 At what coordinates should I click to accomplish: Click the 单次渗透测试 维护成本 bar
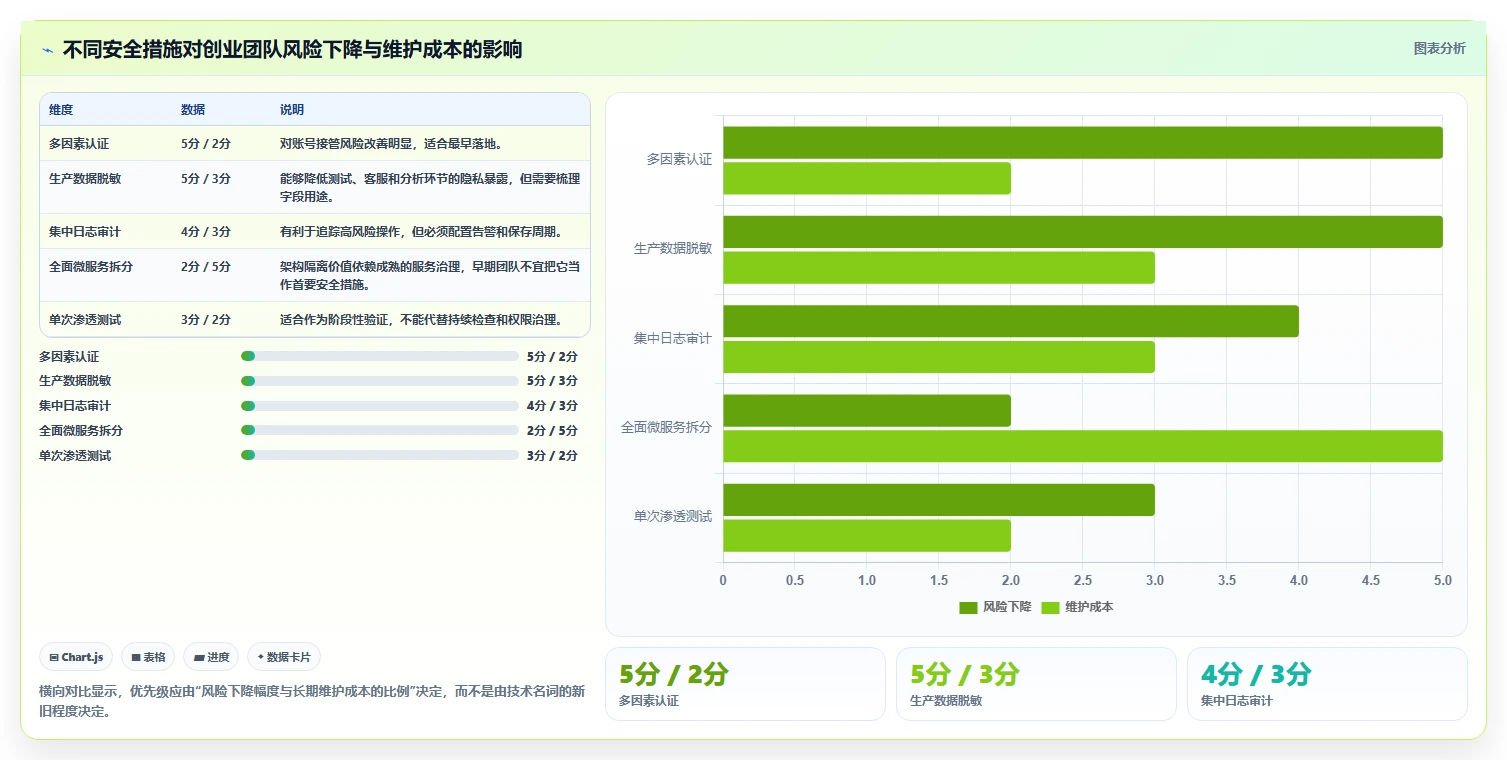click(867, 536)
